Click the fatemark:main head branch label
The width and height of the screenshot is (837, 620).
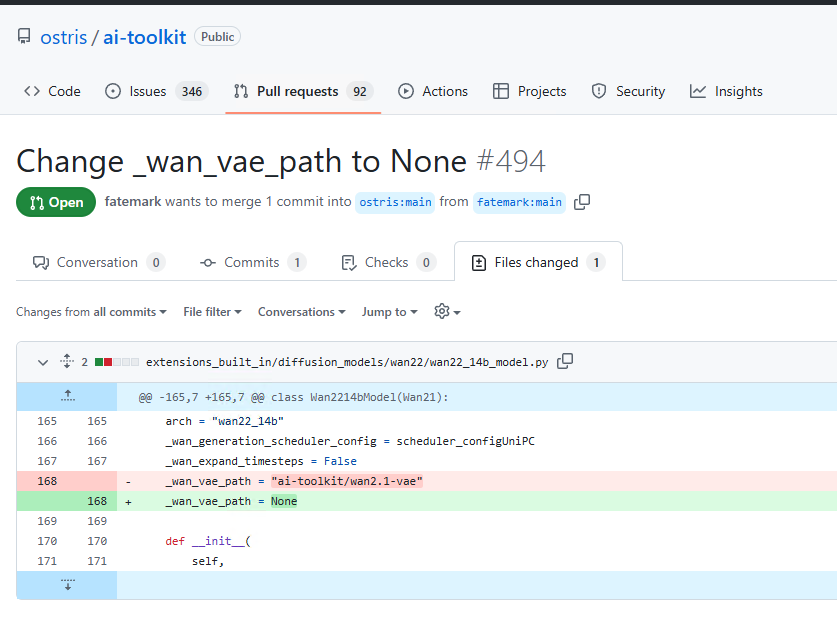click(519, 202)
